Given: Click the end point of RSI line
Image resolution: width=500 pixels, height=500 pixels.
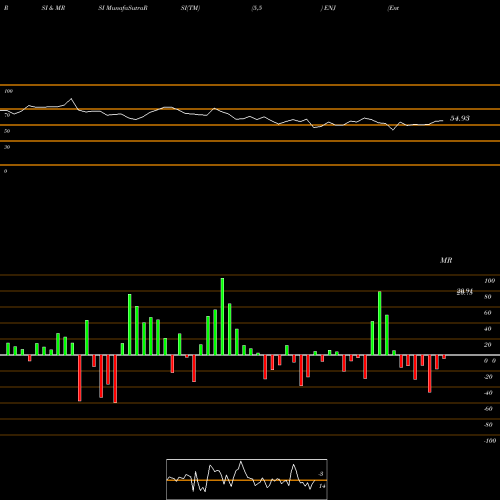Looking at the screenshot, I should point(443,120).
